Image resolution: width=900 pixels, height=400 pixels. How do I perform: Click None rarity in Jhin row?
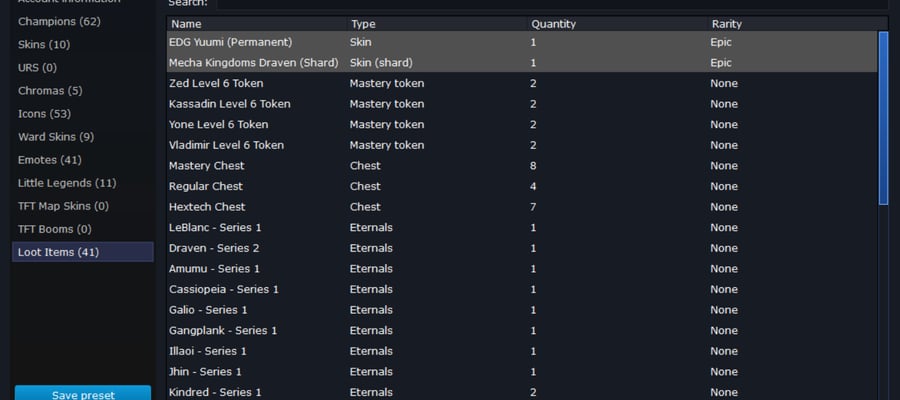[724, 372]
